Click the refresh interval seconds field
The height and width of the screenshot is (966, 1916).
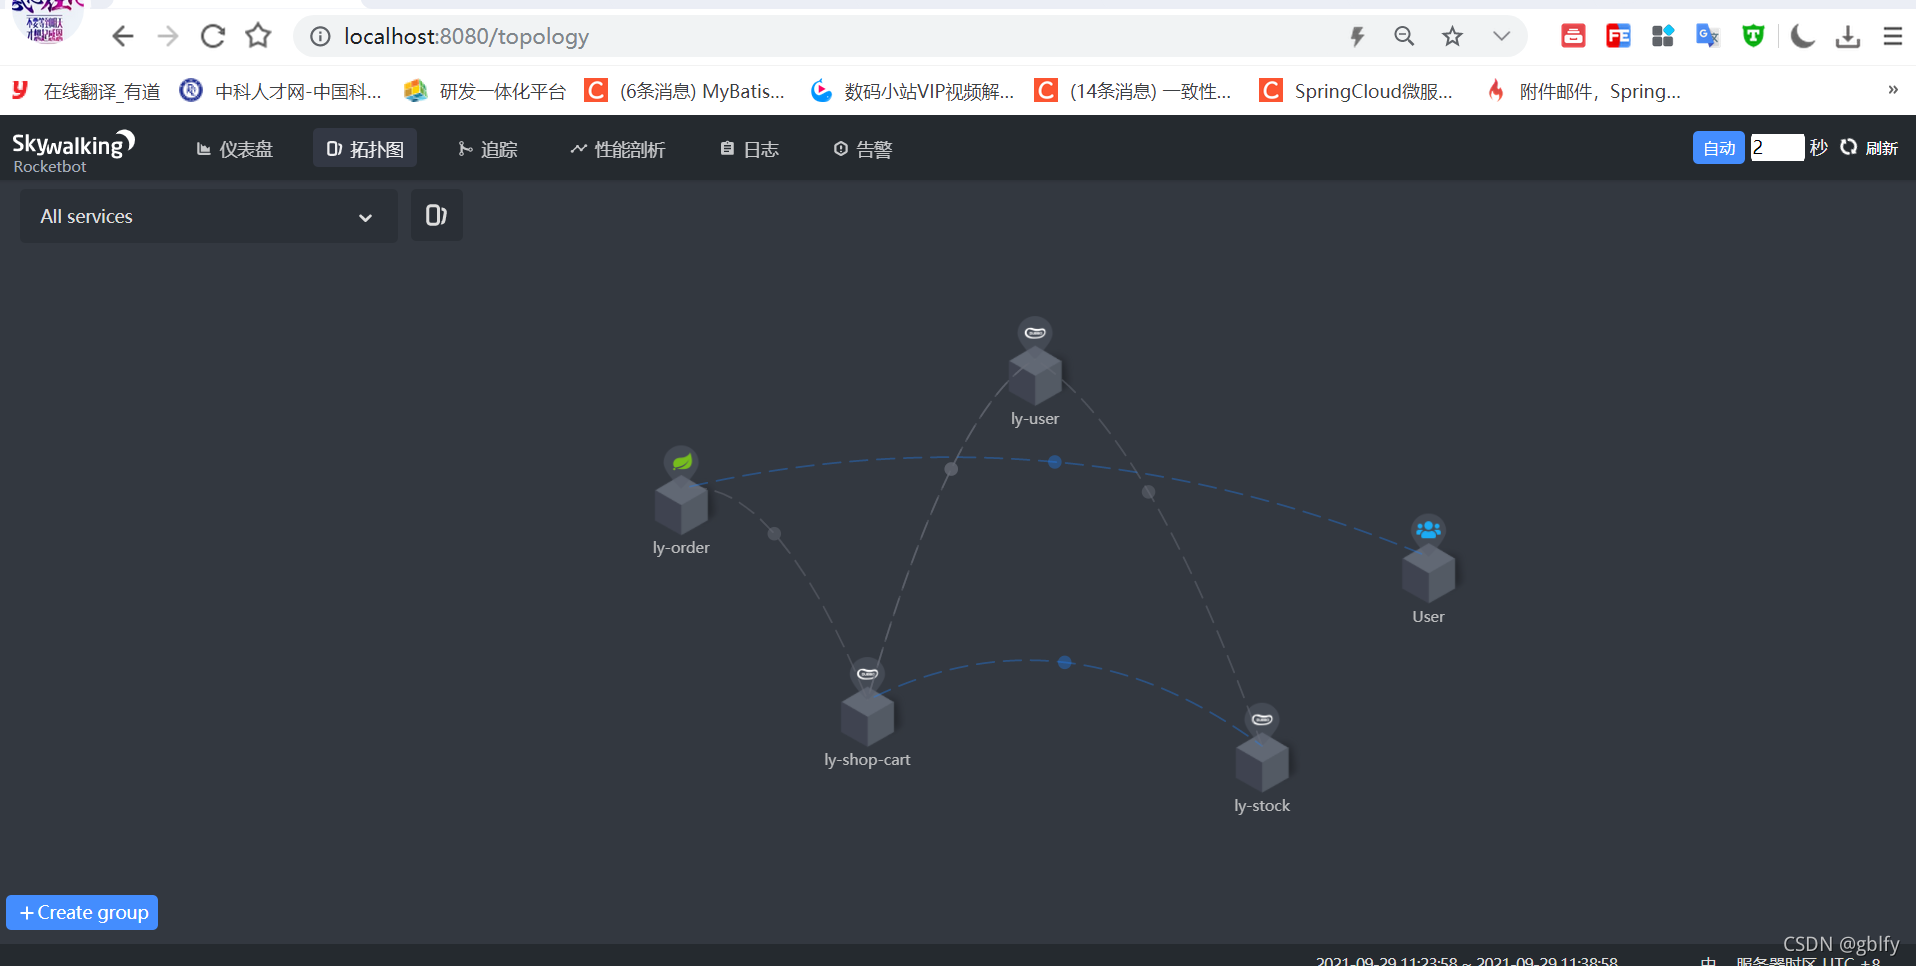(1777, 148)
